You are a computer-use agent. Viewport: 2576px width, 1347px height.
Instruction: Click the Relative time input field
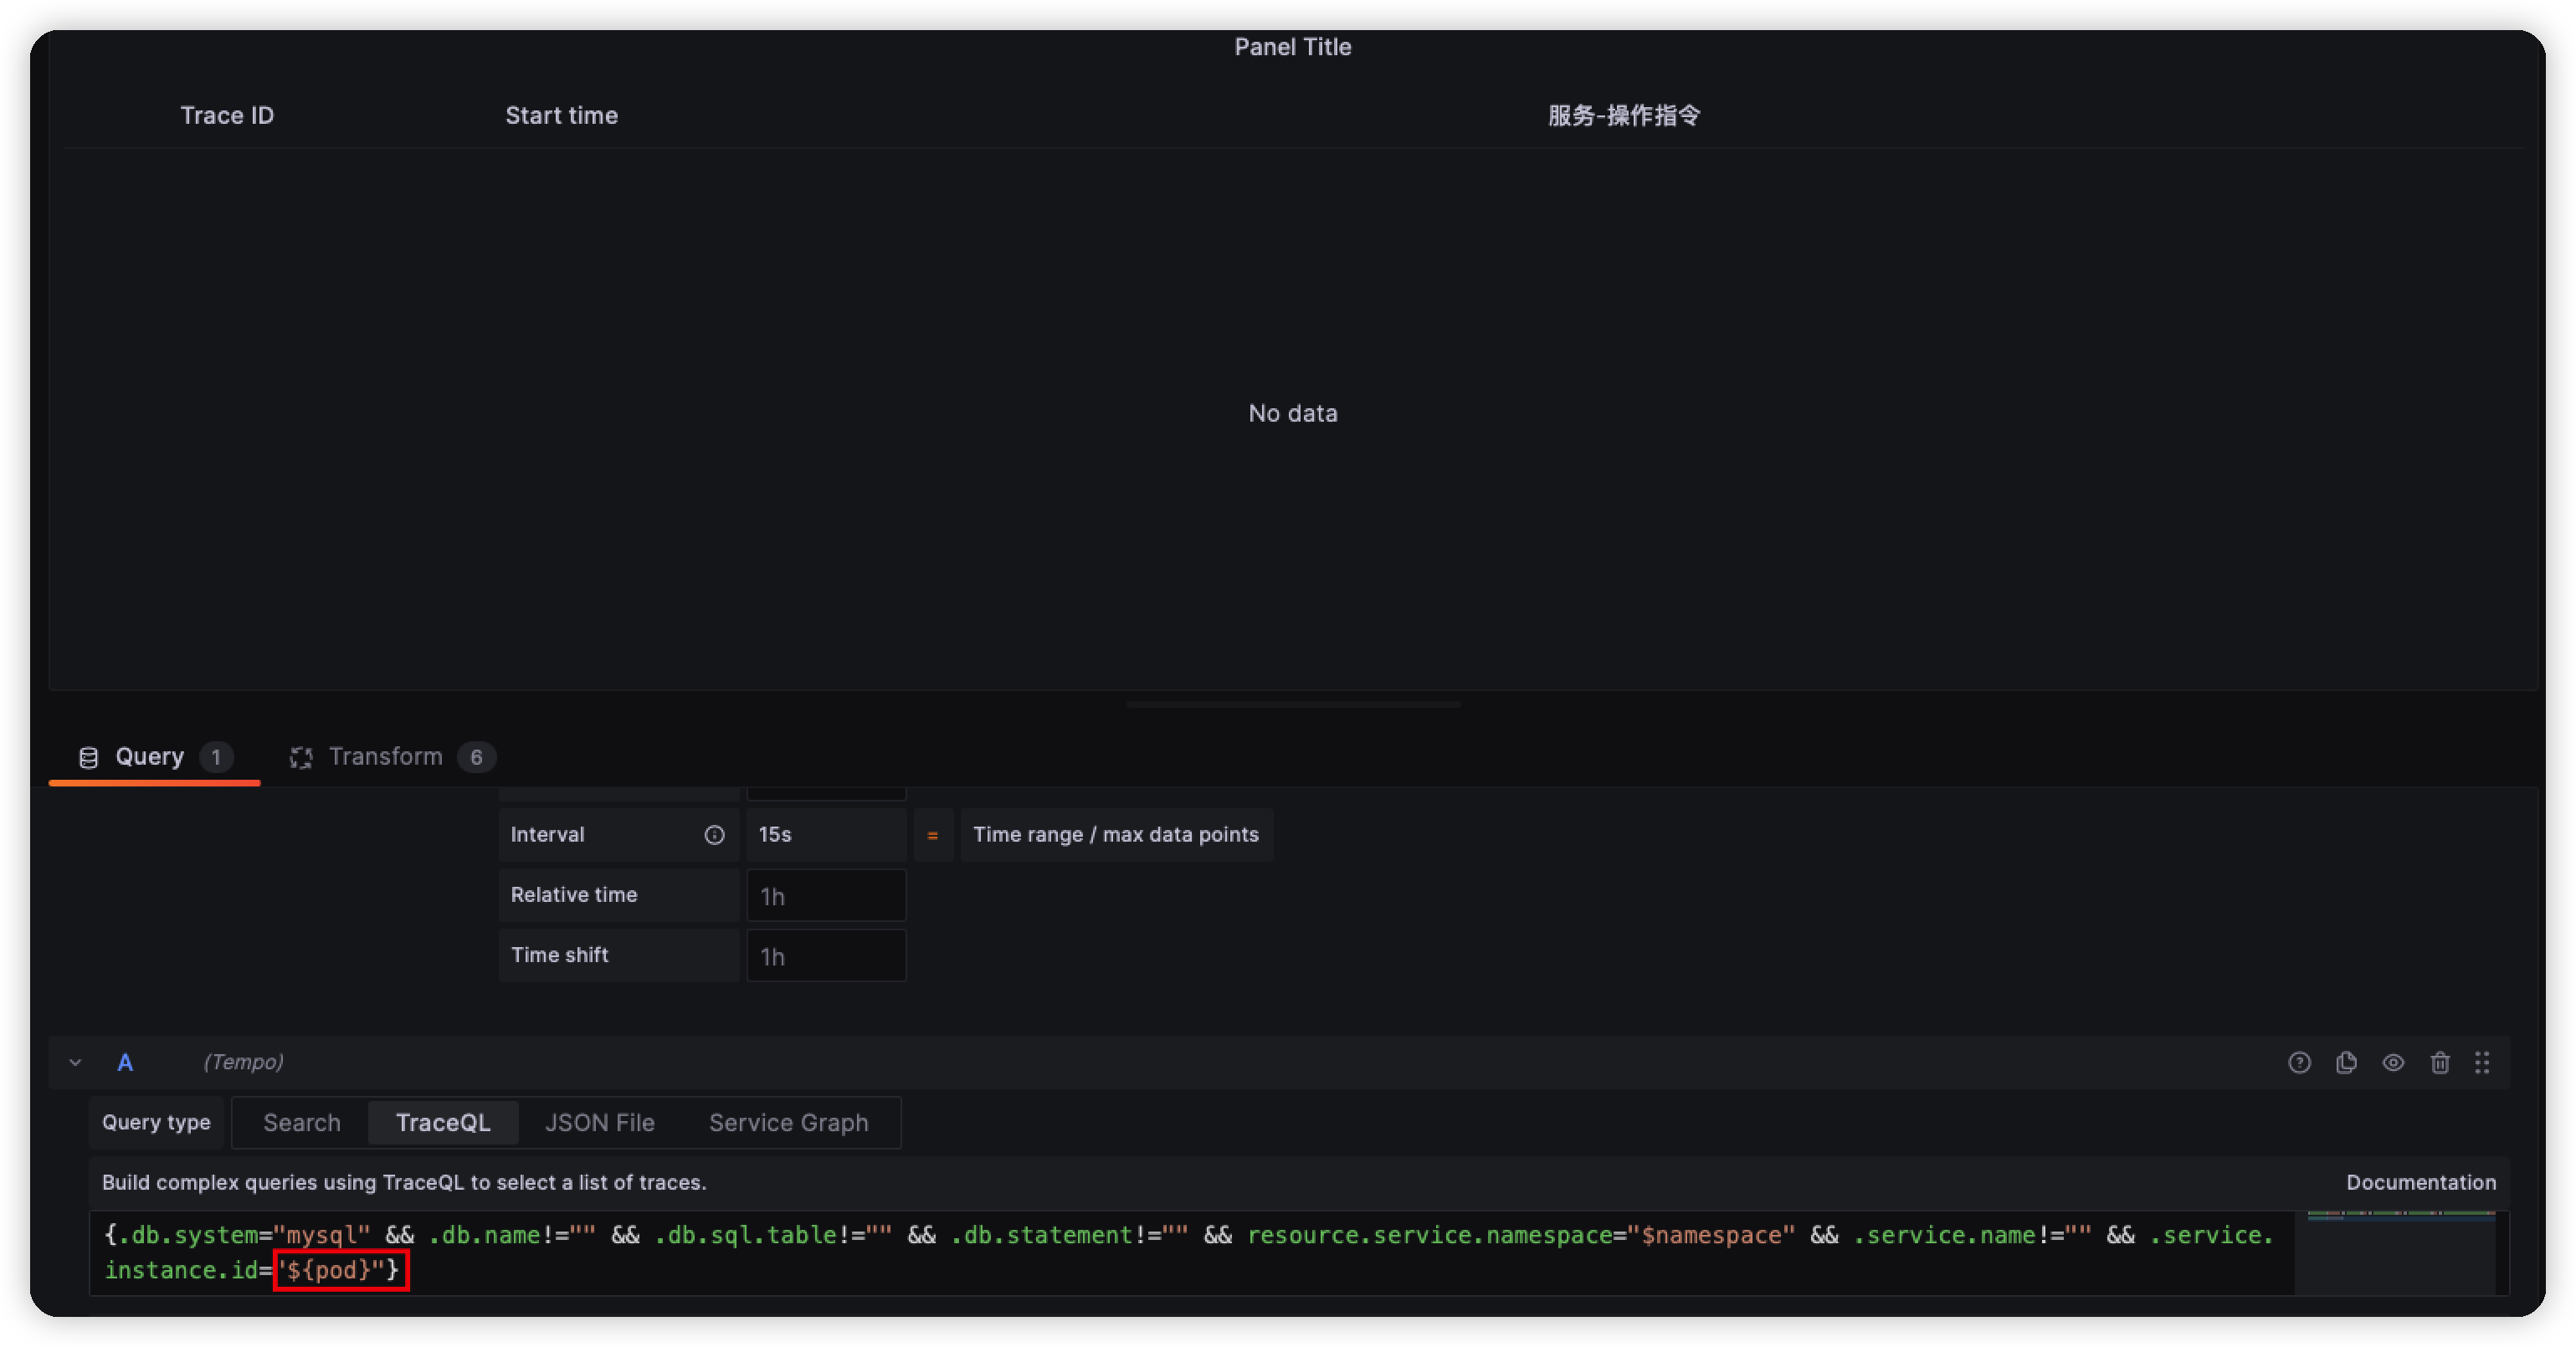(826, 895)
